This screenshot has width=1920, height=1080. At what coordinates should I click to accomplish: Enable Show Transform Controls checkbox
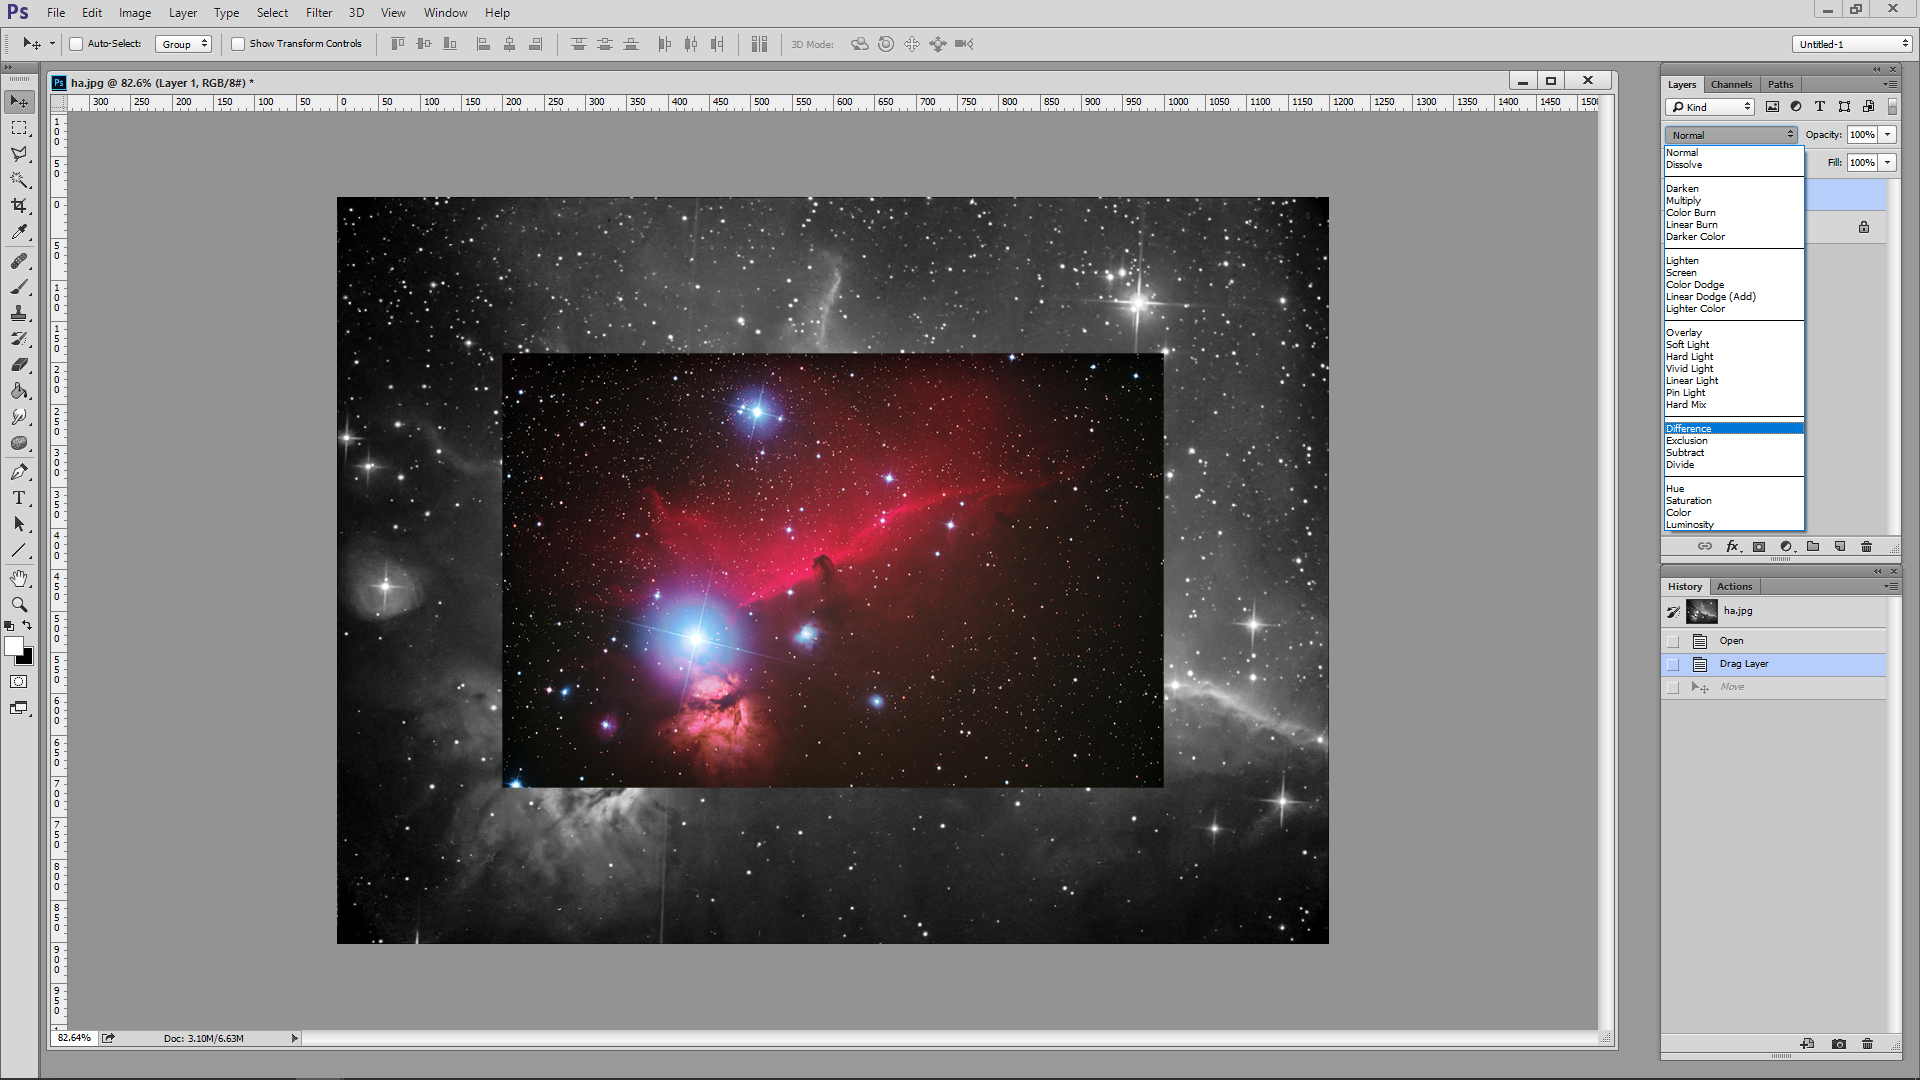(x=238, y=44)
